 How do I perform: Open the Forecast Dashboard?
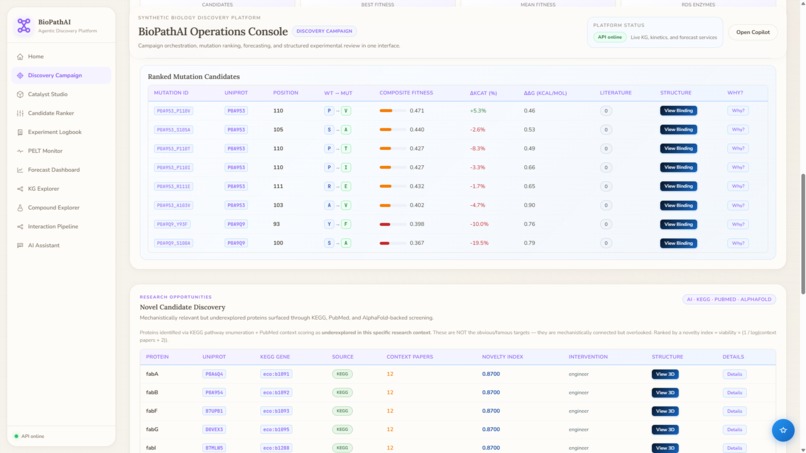click(x=61, y=170)
